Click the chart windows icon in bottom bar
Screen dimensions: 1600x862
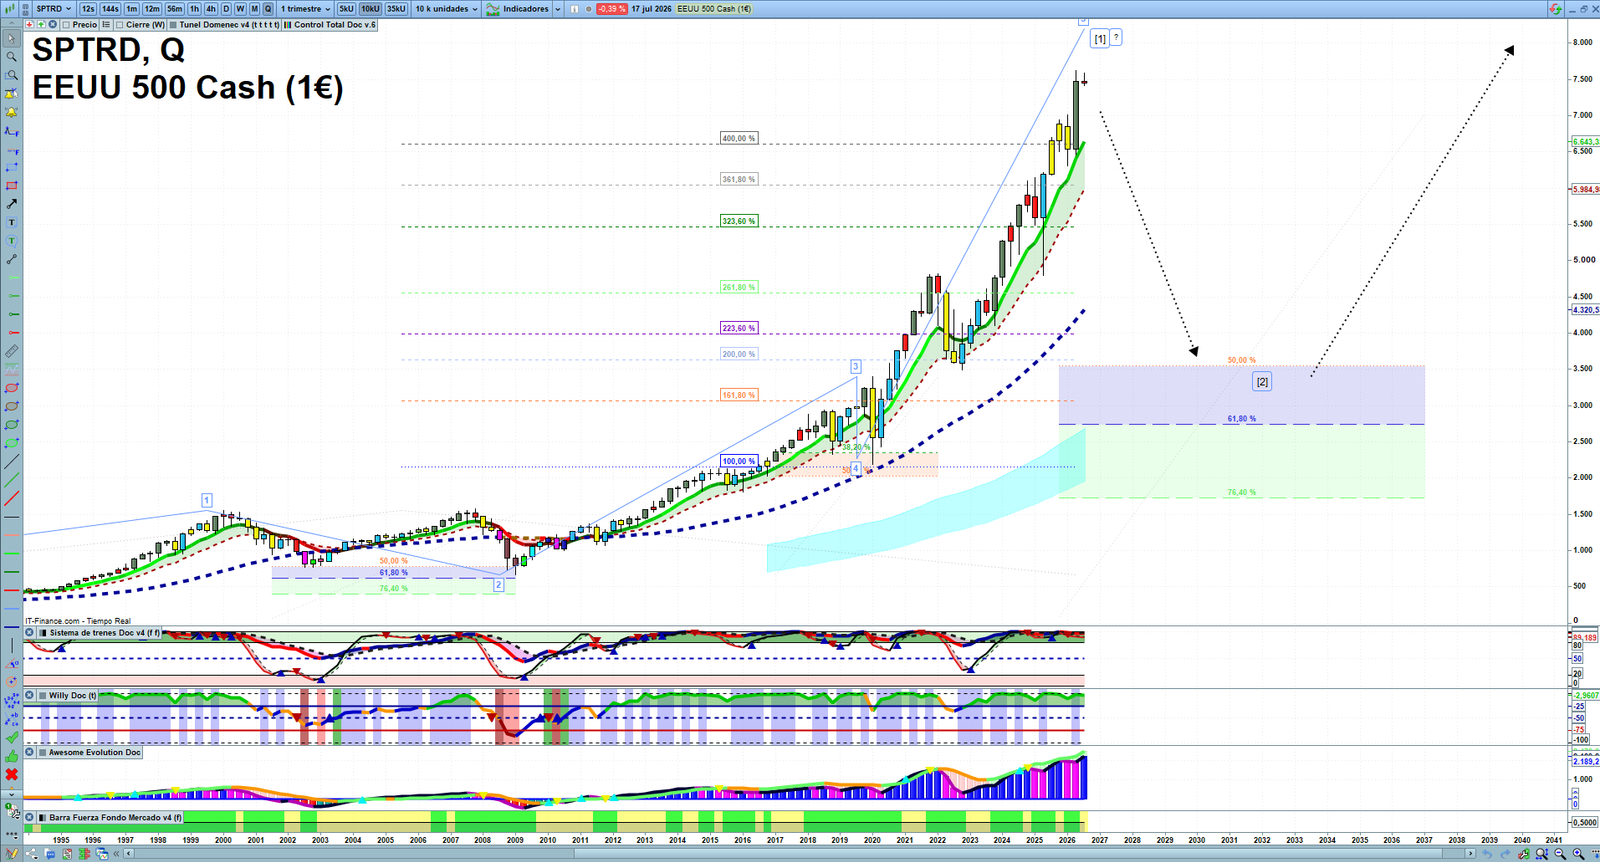102,854
